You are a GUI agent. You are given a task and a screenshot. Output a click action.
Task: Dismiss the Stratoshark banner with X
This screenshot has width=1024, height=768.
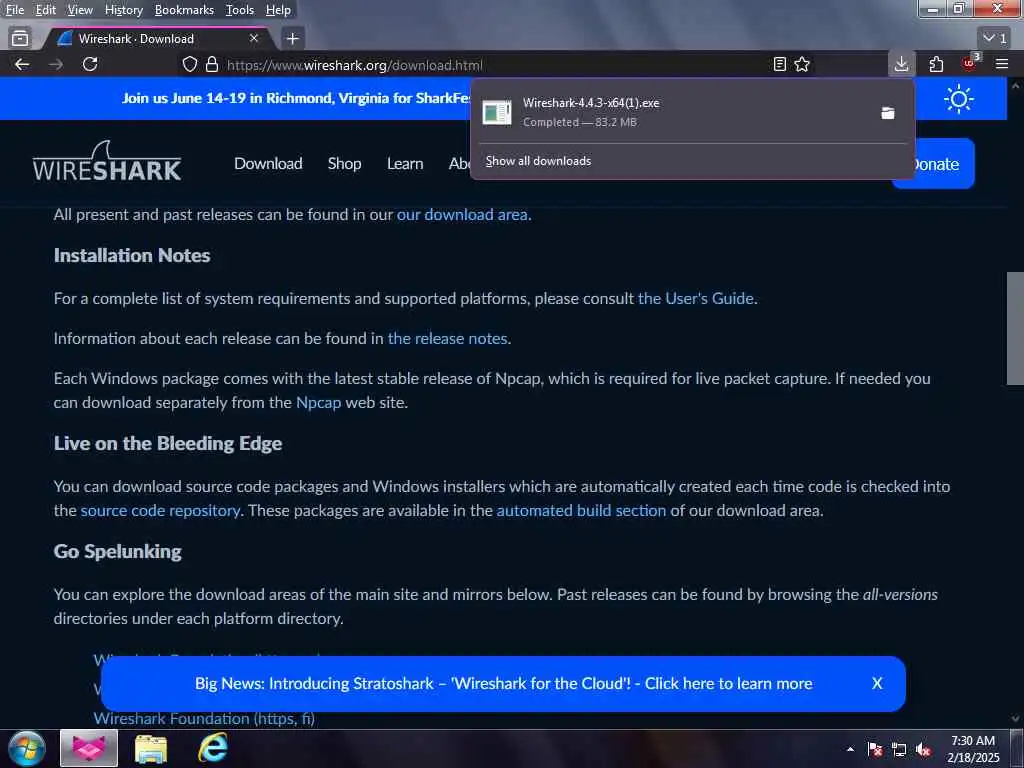point(877,683)
